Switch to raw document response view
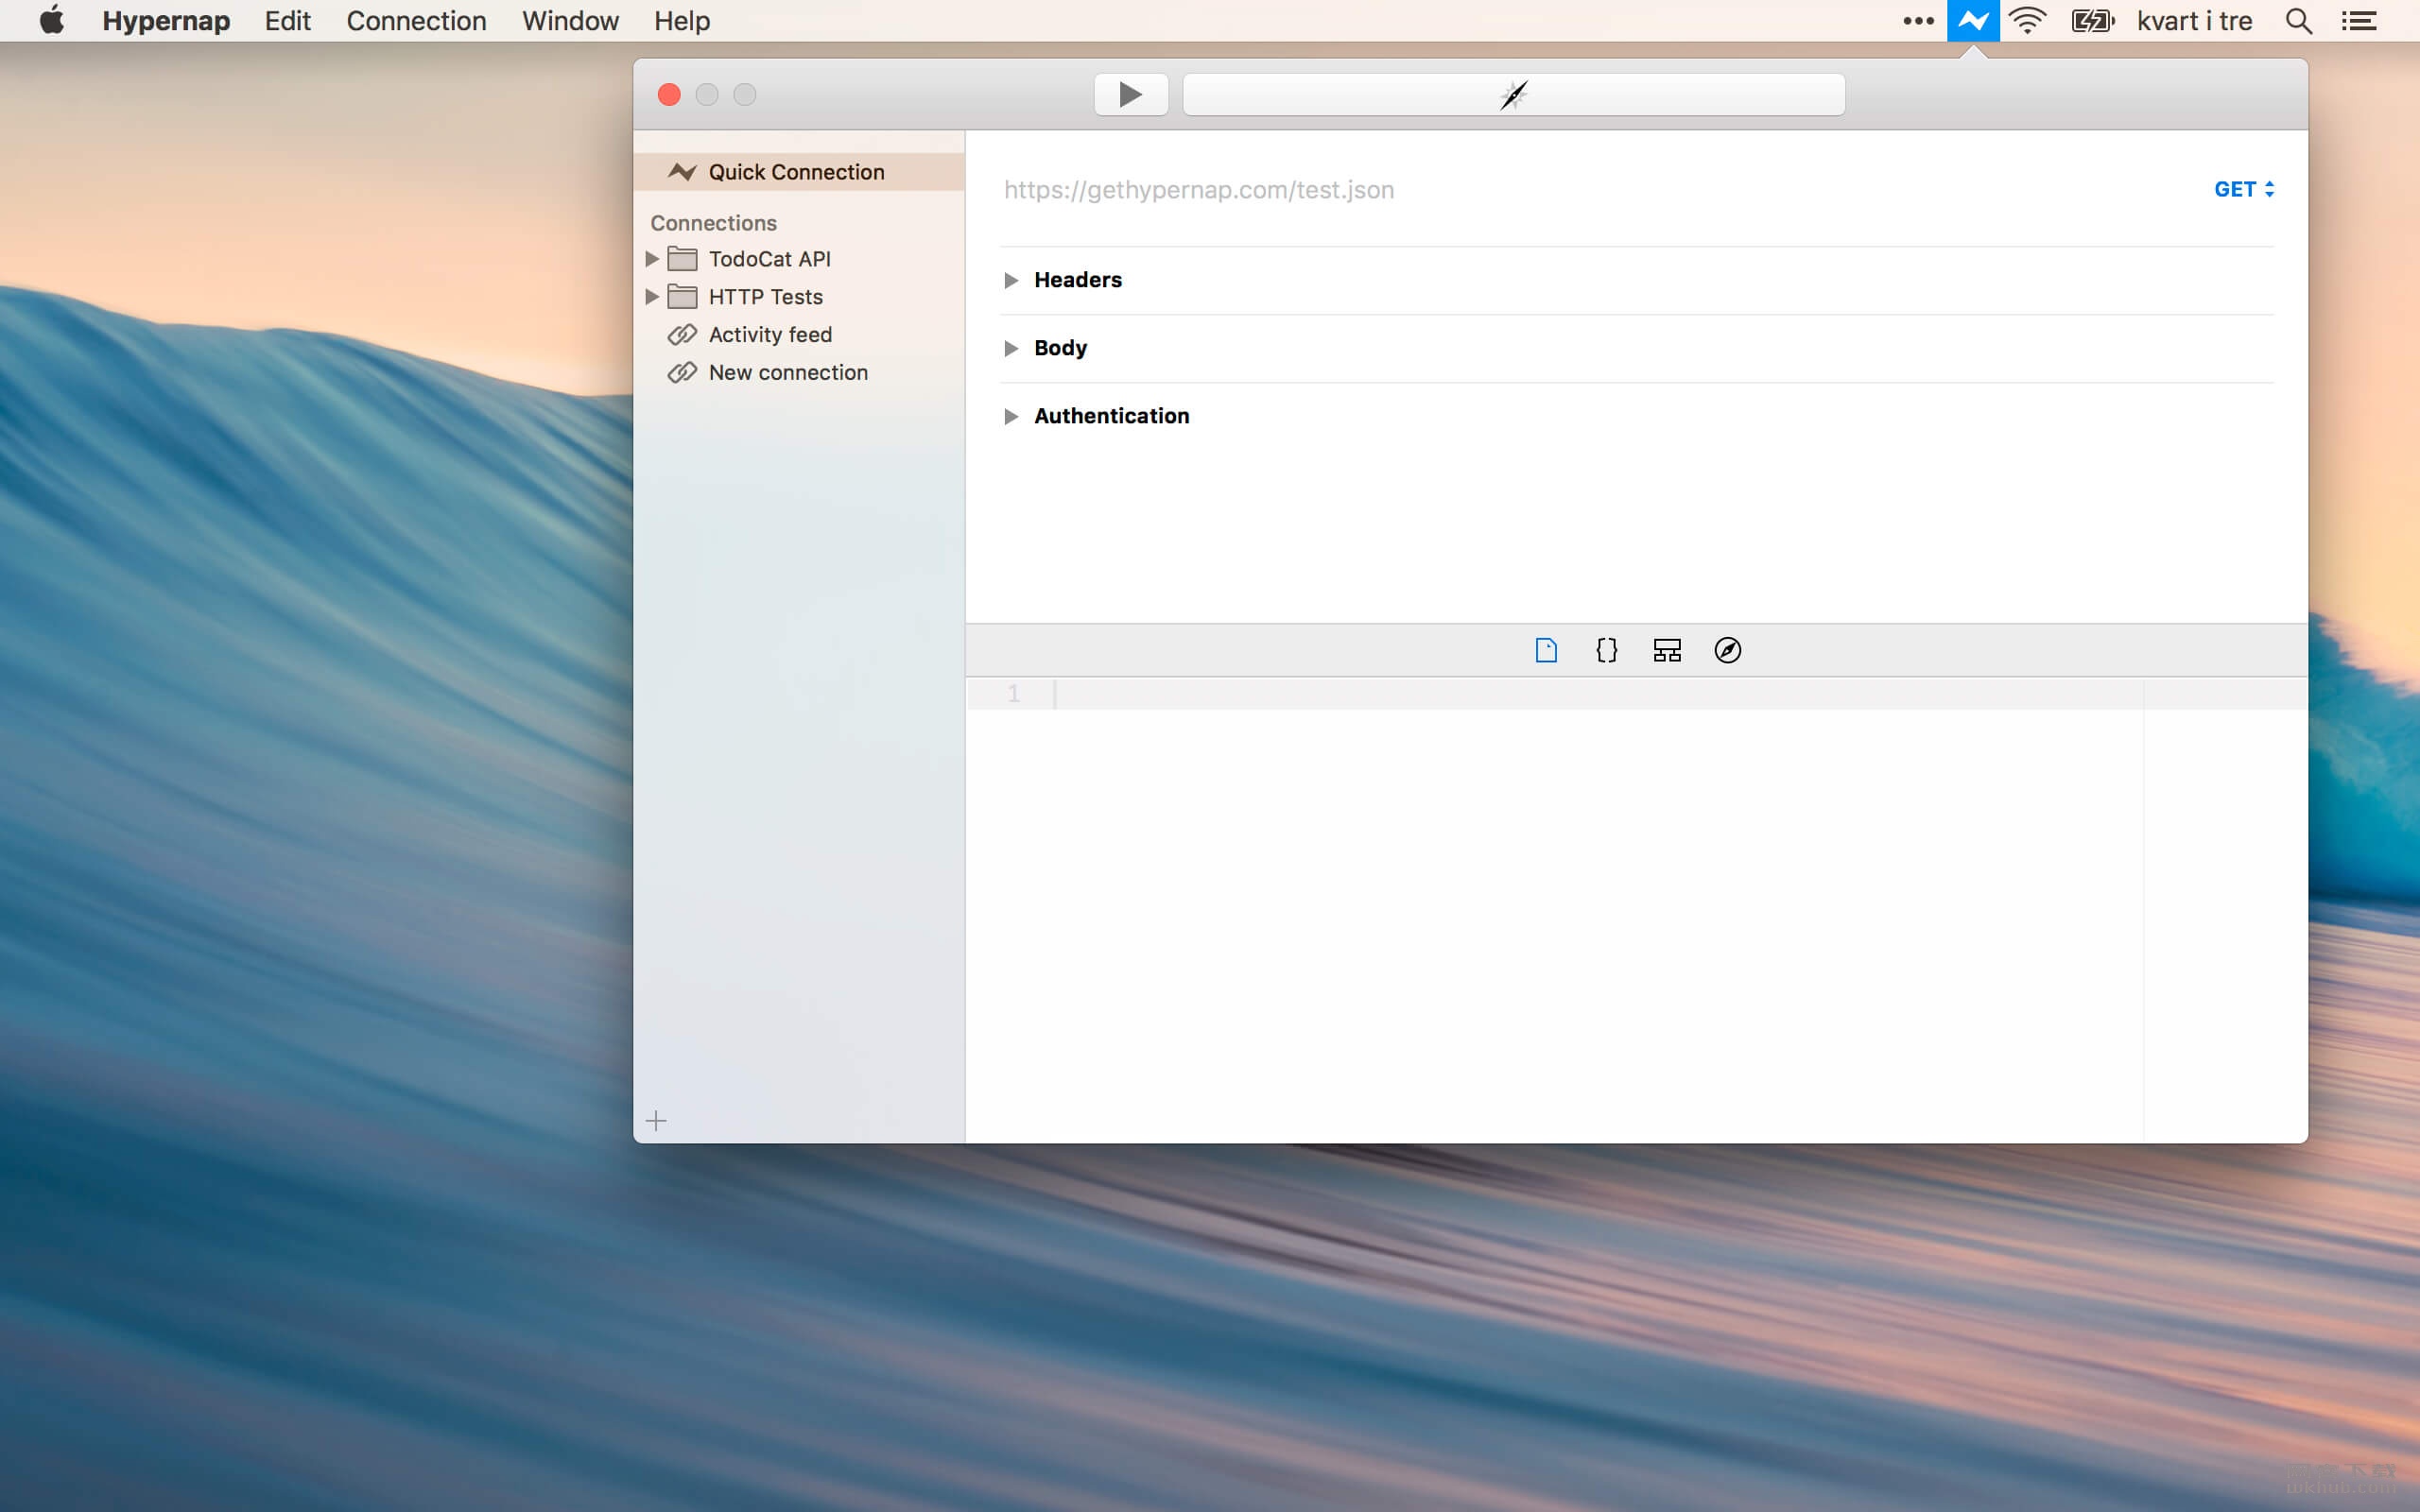Viewport: 2420px width, 1512px height. (x=1546, y=650)
